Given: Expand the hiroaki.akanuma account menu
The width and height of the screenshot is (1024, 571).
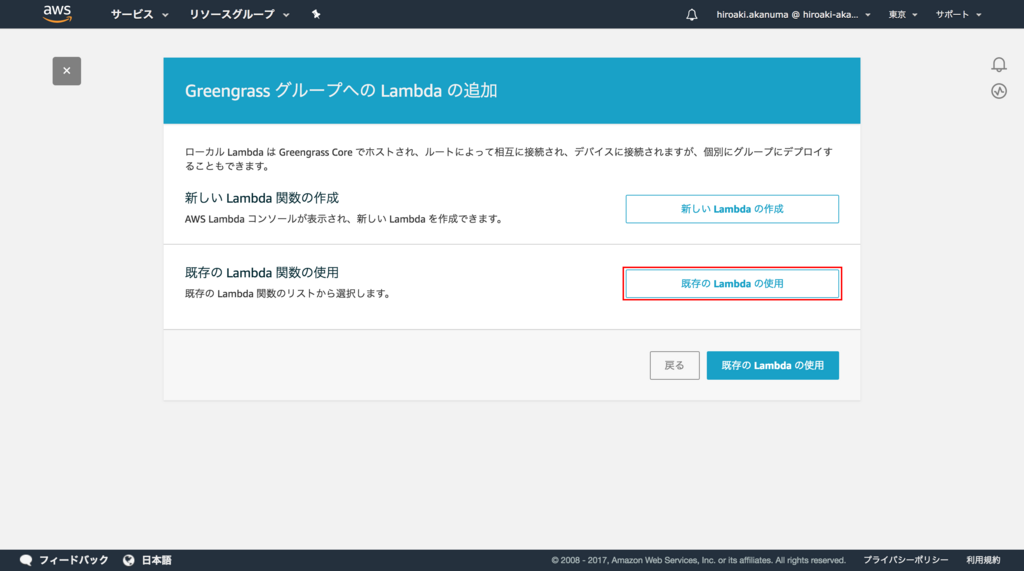Looking at the screenshot, I should point(793,14).
